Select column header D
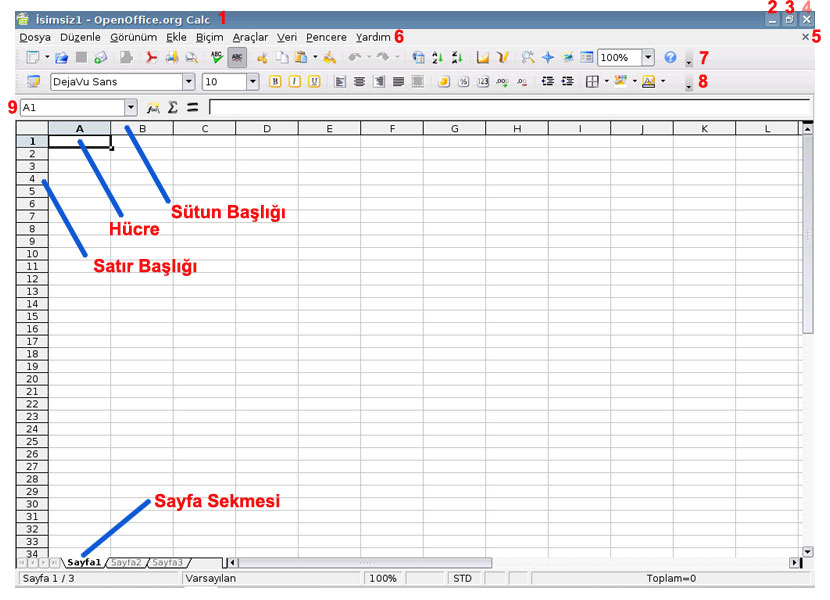Viewport: 830px width, 600px height. pos(267,128)
